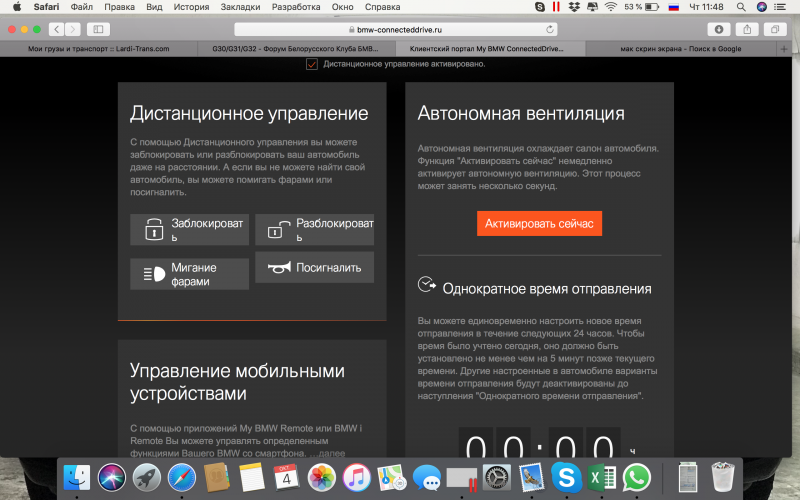This screenshot has height=500, width=800.
Task: Open Mail stamp icon in the Dock
Action: pyautogui.click(x=532, y=478)
